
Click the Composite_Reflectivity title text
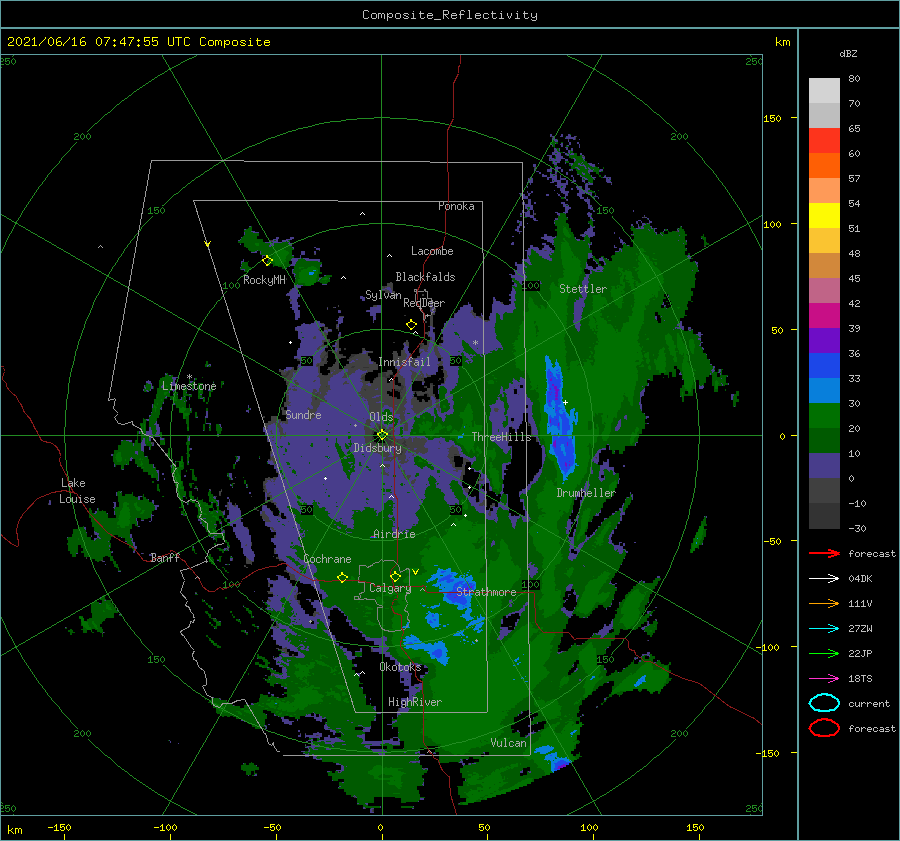(449, 15)
